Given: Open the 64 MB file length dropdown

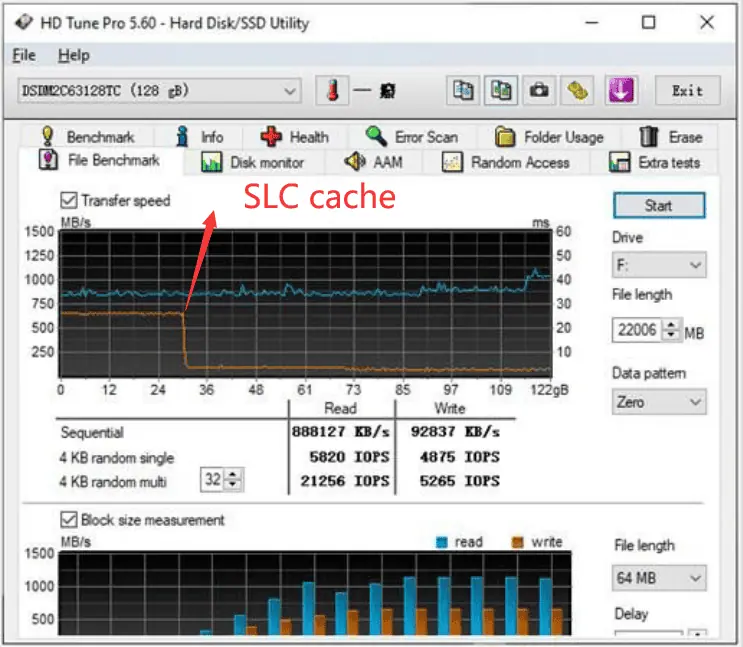Looking at the screenshot, I should point(659,577).
